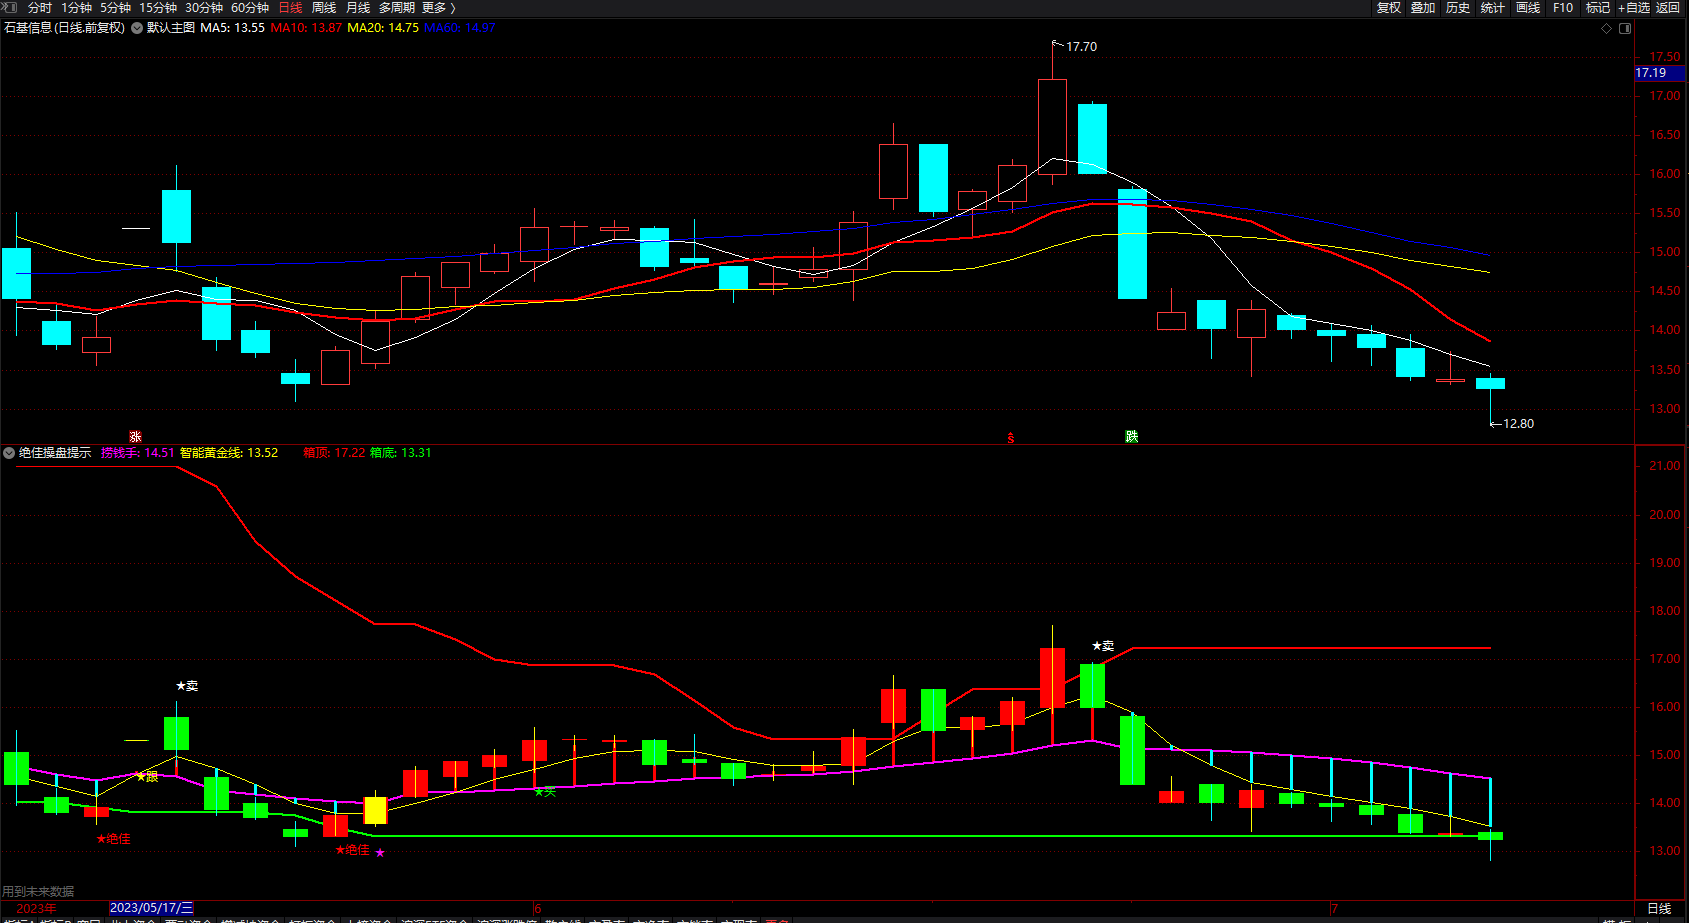Click the green 买 star signal
This screenshot has height=923, width=1689.
[x=545, y=792]
